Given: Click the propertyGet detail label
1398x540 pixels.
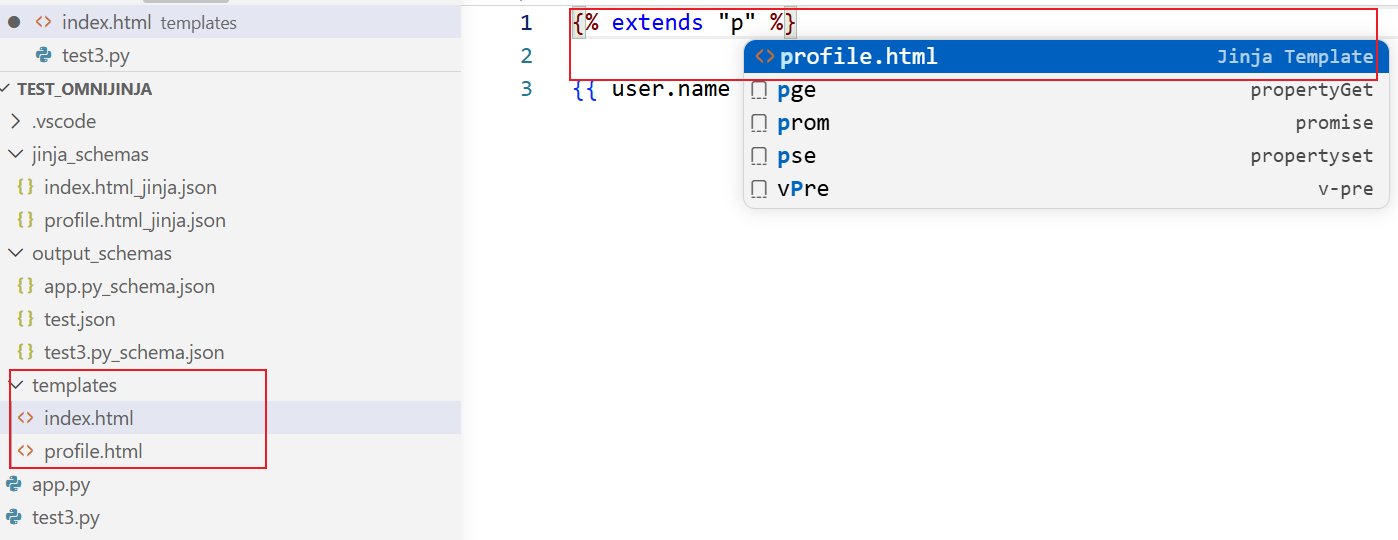Looking at the screenshot, I should [x=1312, y=91].
